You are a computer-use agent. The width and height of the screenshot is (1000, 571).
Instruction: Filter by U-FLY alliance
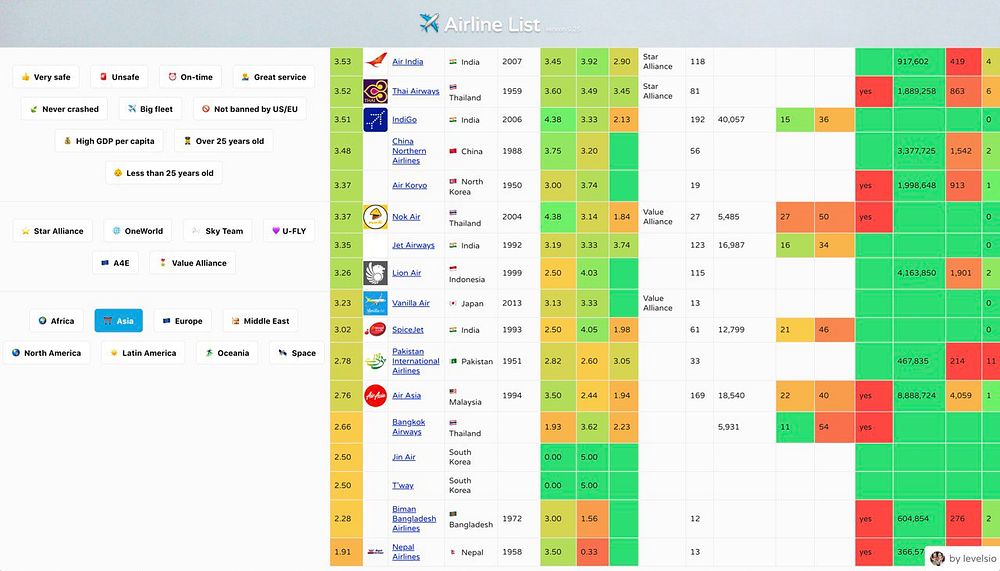289,230
